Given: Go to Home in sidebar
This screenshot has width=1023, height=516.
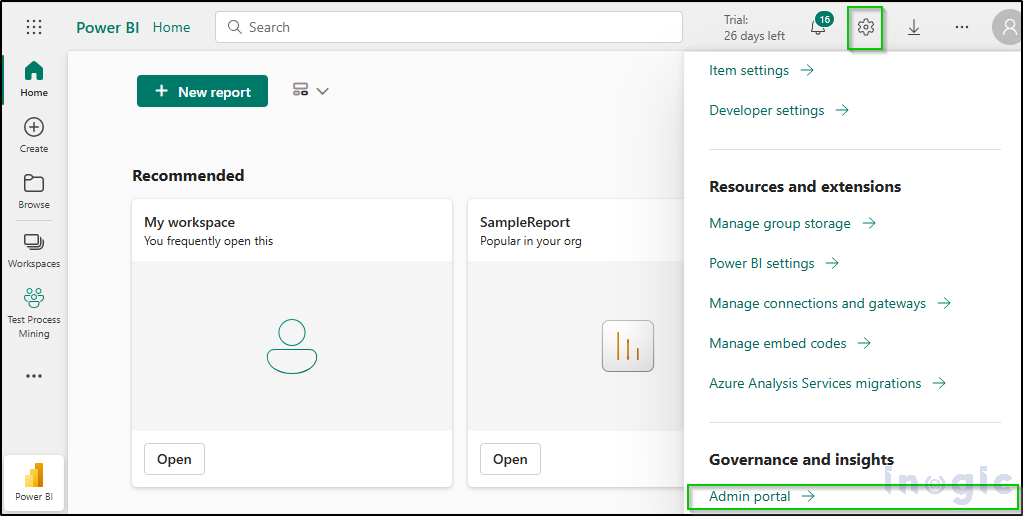Looking at the screenshot, I should tap(34, 79).
